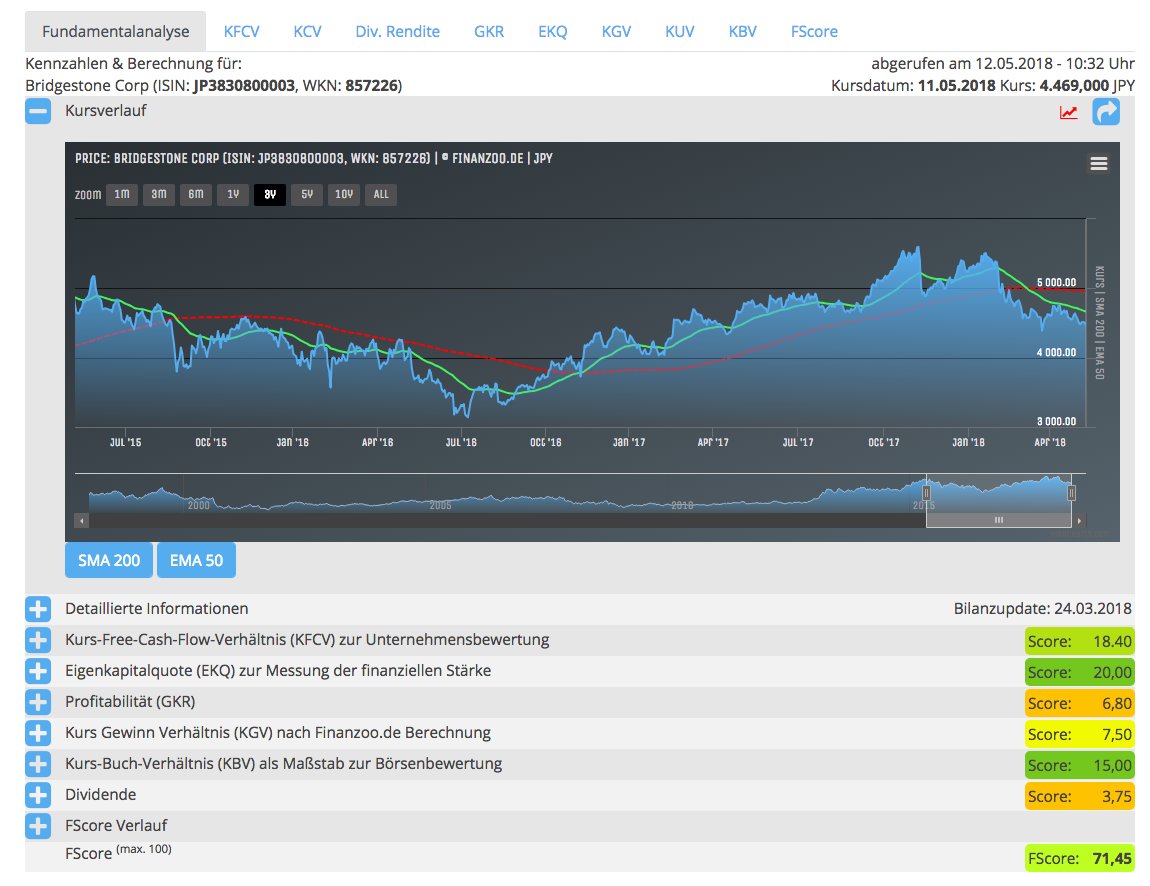Viewport: 1150px width, 886px height.
Task: Collapse the Kursverlauf section with minus icon
Action: pyautogui.click(x=38, y=111)
